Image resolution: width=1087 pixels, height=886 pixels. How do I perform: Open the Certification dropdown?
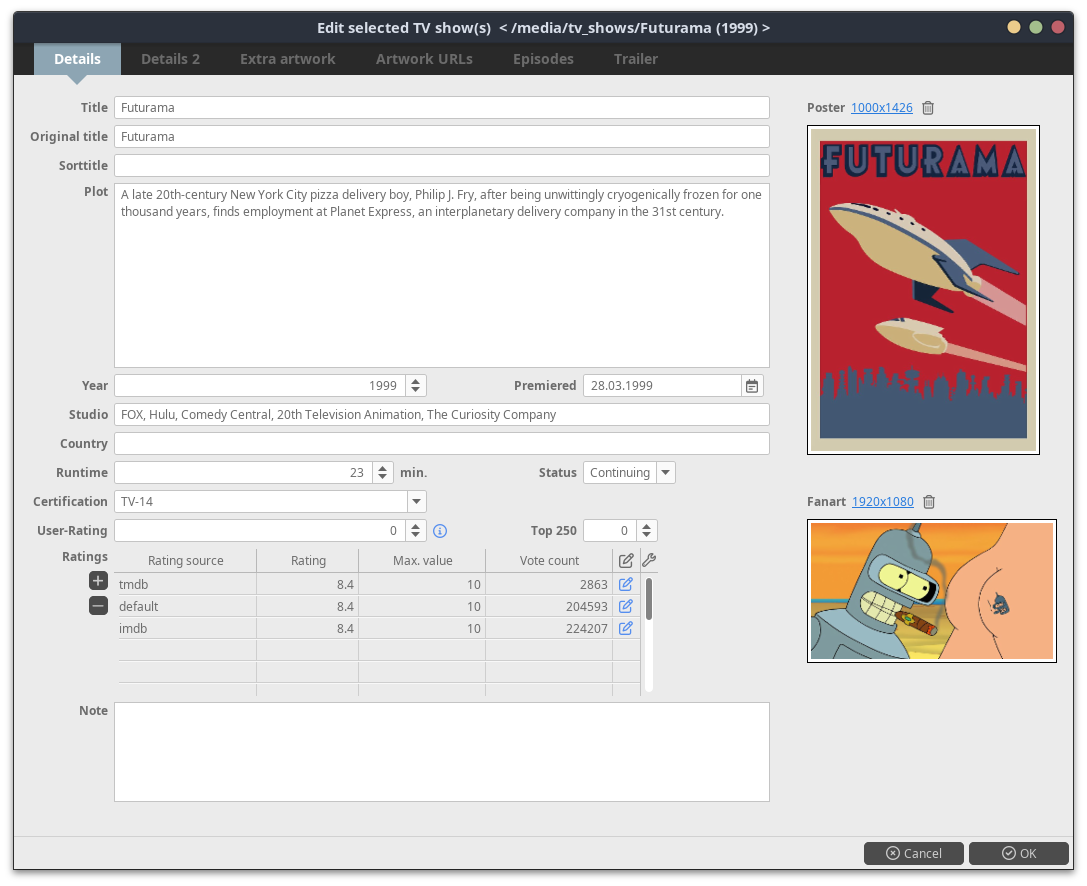pos(416,502)
